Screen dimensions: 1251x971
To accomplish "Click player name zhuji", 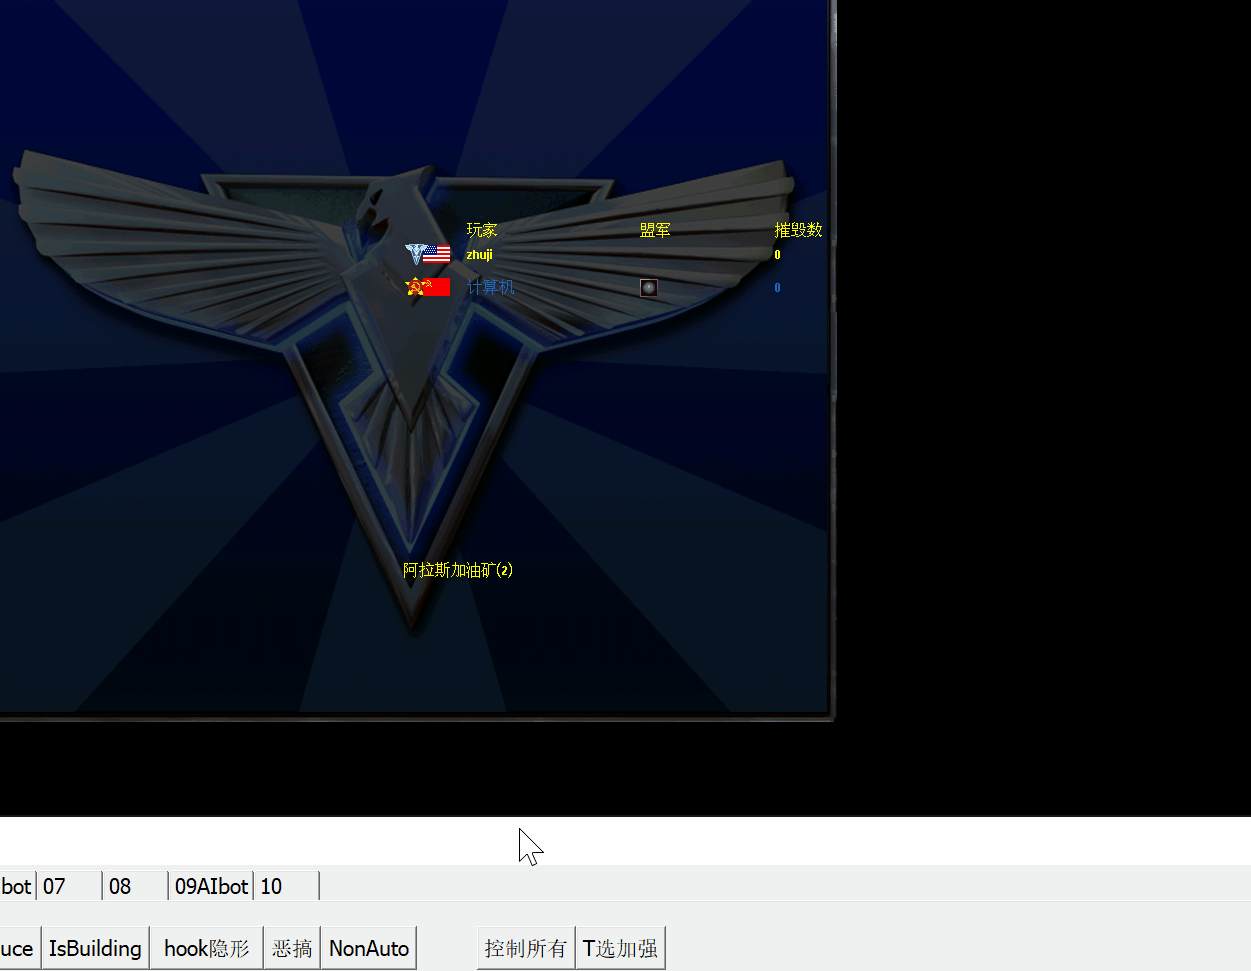I will [x=479, y=254].
